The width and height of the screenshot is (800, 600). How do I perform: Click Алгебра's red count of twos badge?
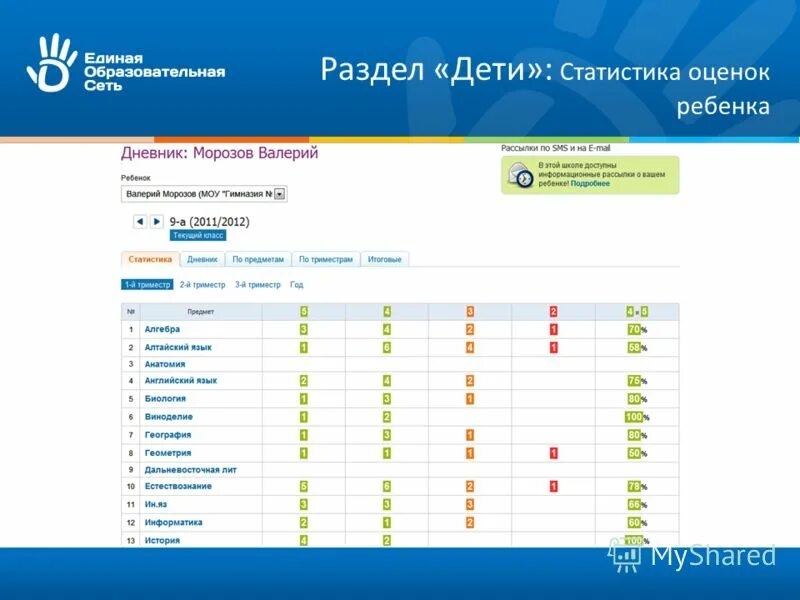[x=554, y=330]
